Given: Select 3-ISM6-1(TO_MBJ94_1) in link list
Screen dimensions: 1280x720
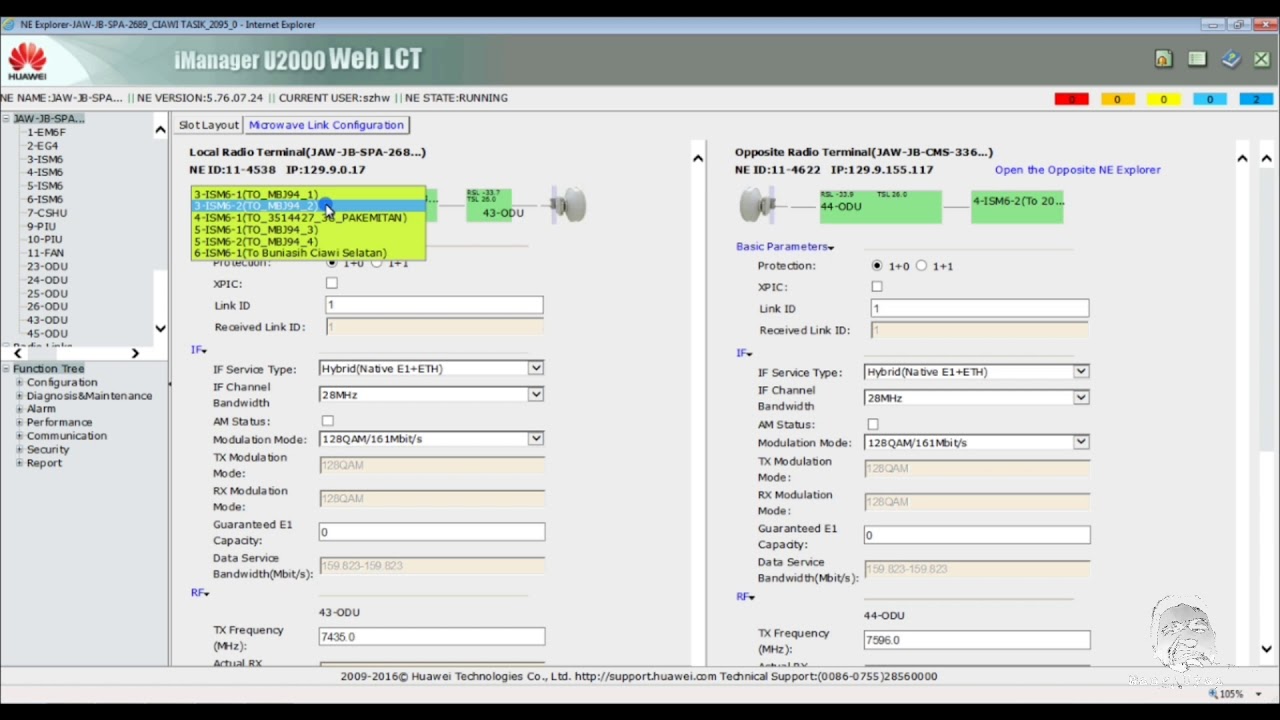Looking at the screenshot, I should pos(308,194).
